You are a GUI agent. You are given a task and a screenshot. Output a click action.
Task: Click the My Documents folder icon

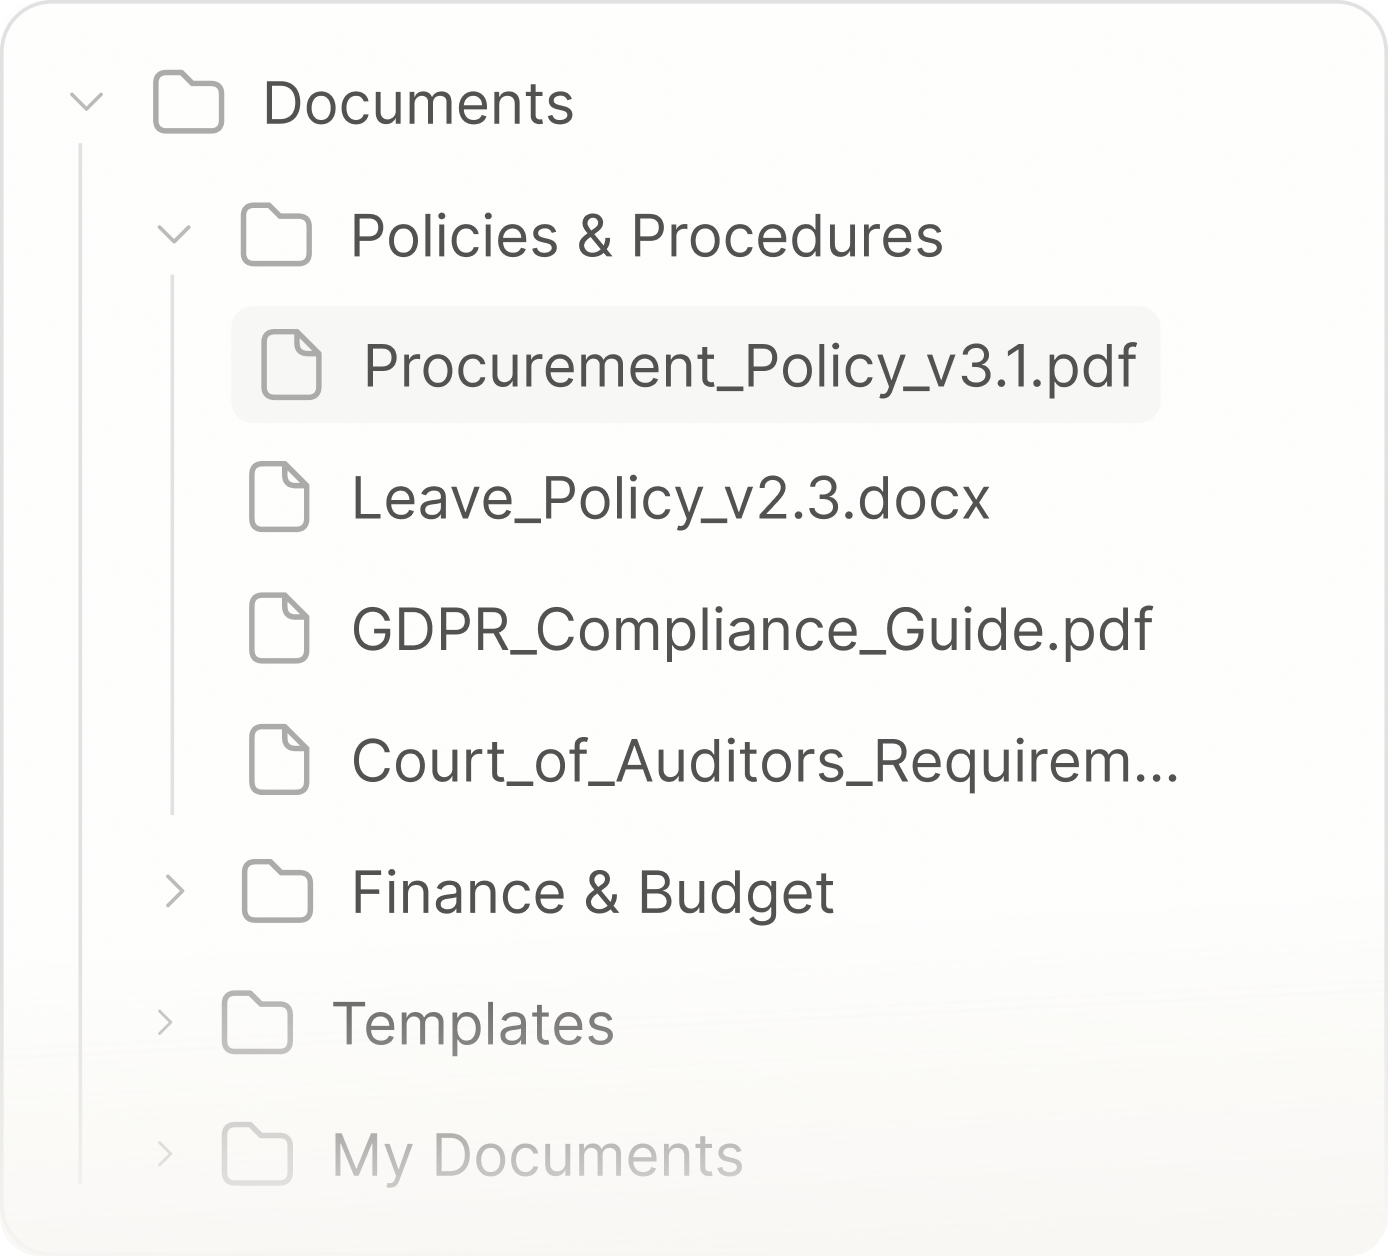coord(257,1154)
